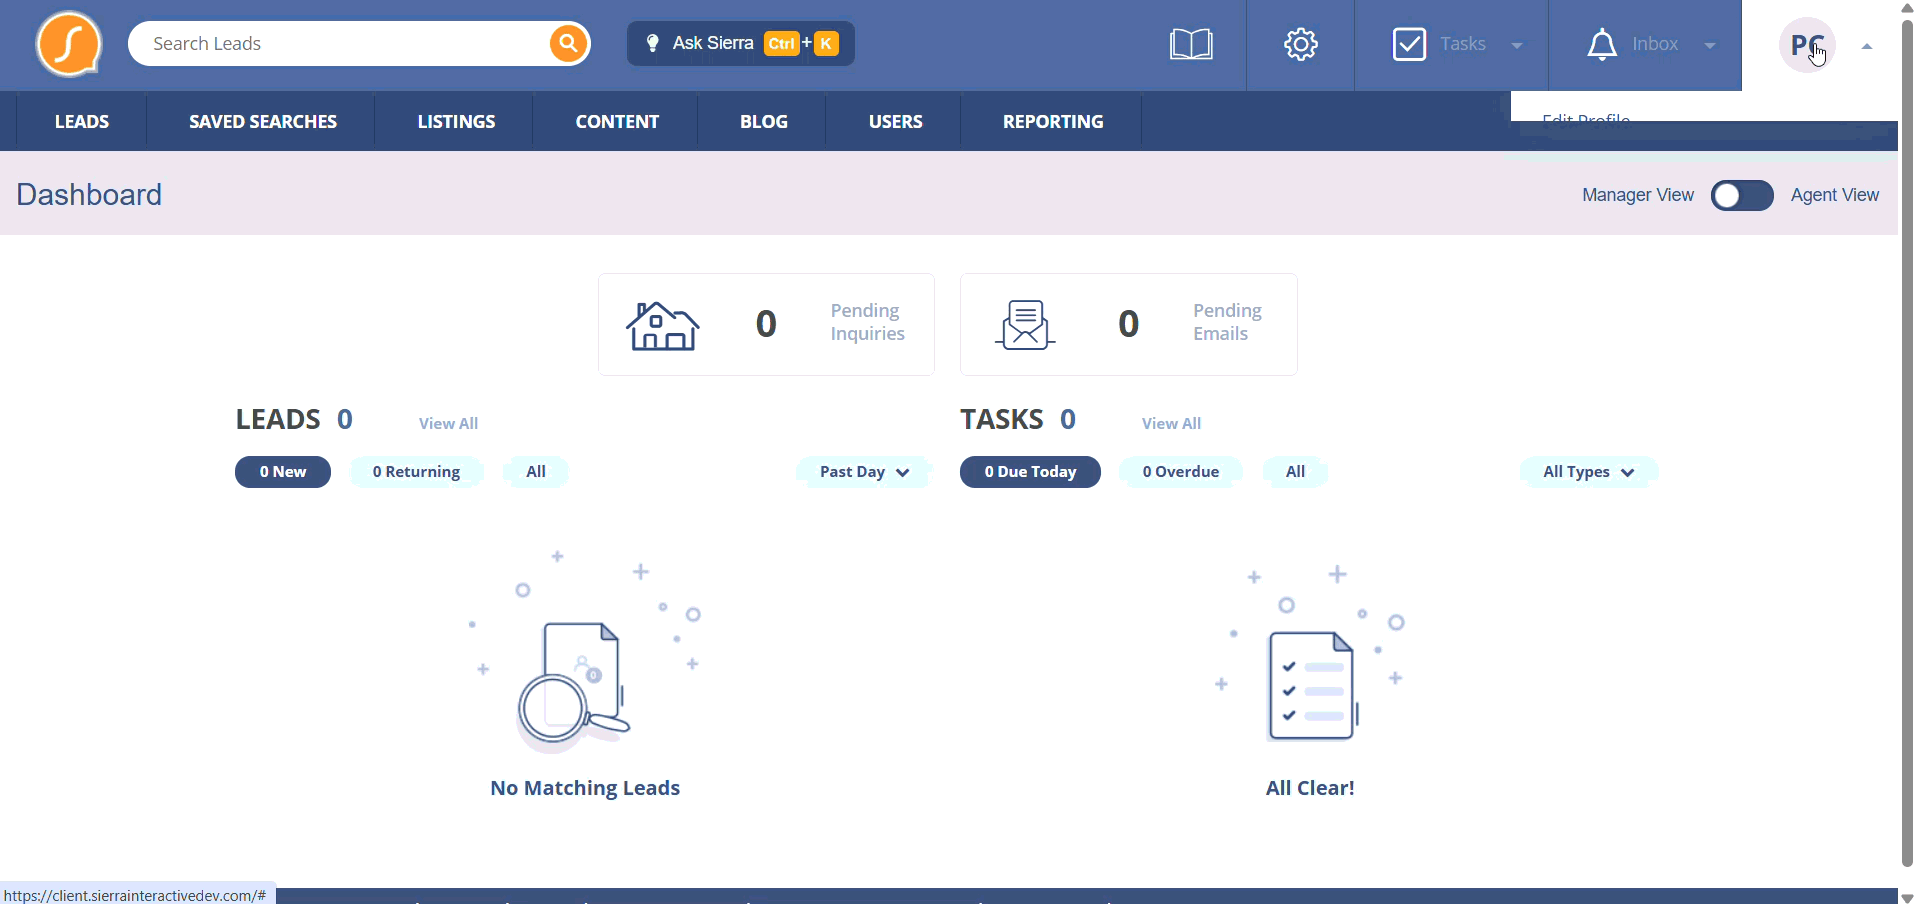This screenshot has width=1914, height=904.
Task: Collapse the profile menu arrow
Action: 1867,46
